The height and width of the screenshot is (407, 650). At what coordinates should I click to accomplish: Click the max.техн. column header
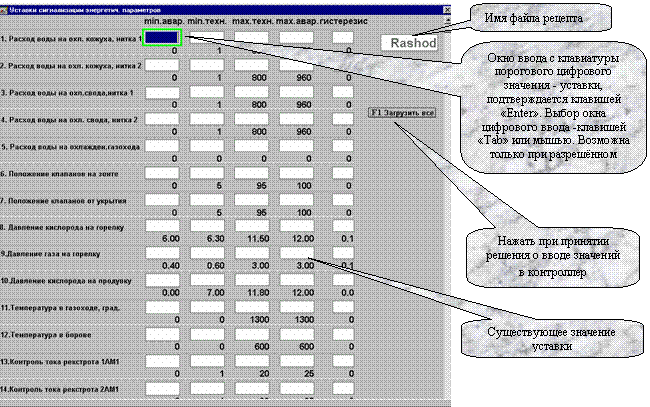click(x=253, y=21)
